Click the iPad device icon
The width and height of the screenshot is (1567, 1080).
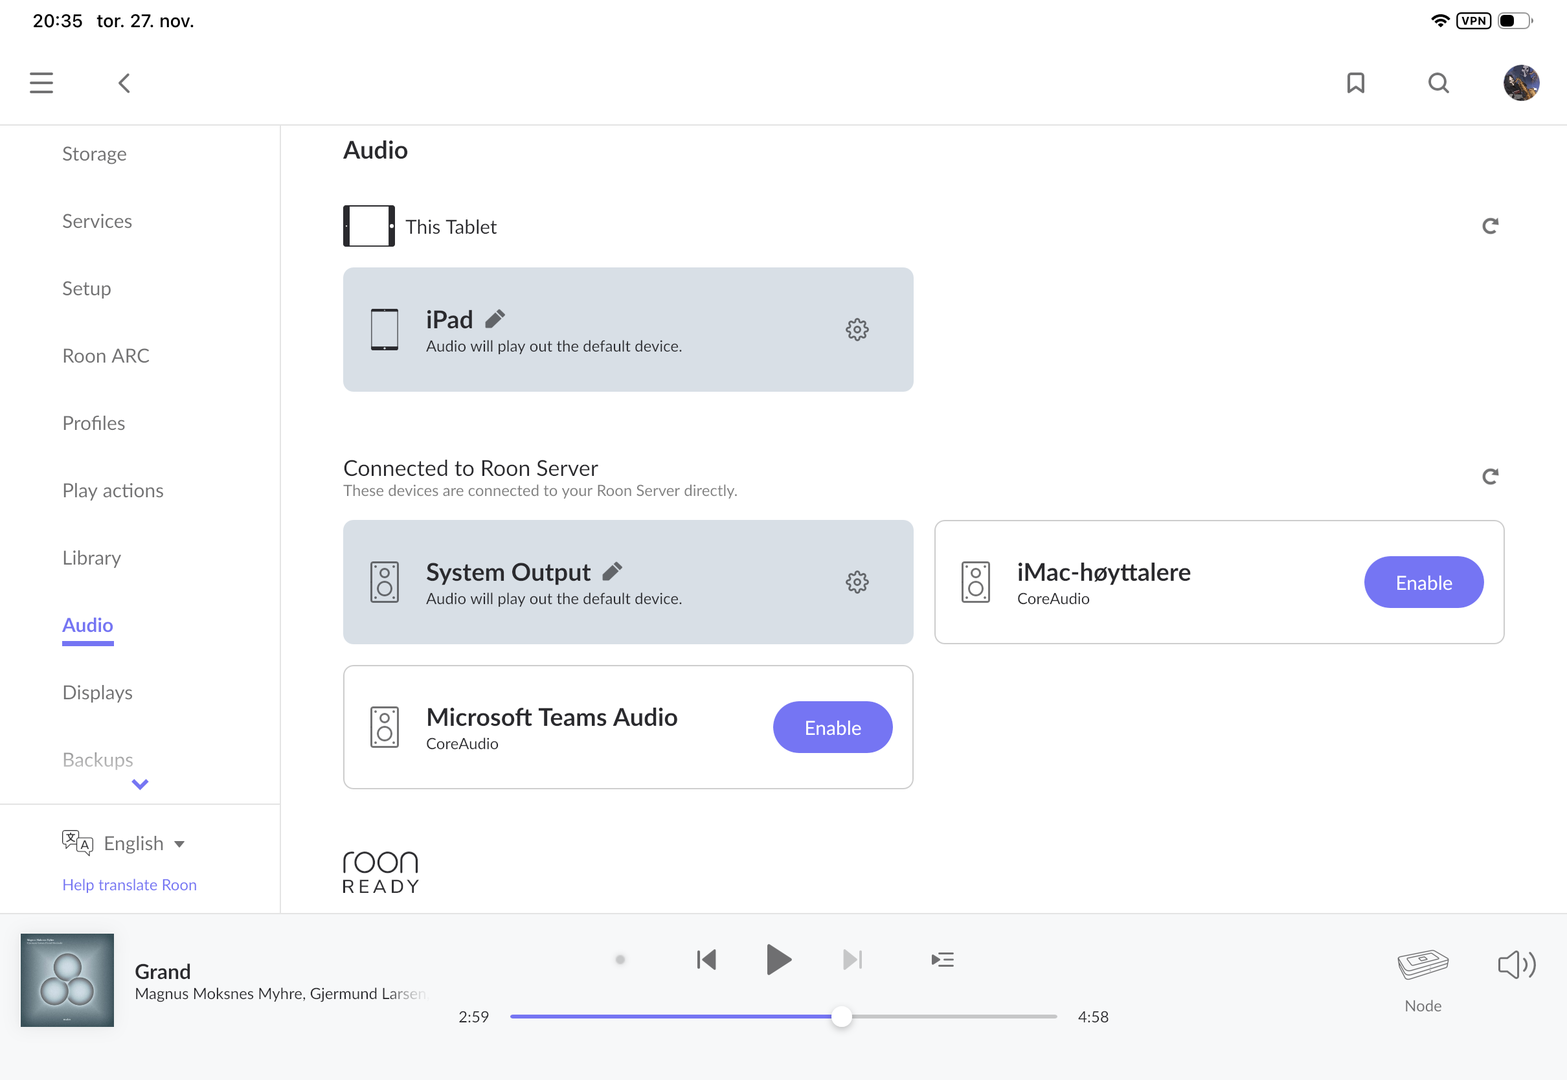pos(385,329)
